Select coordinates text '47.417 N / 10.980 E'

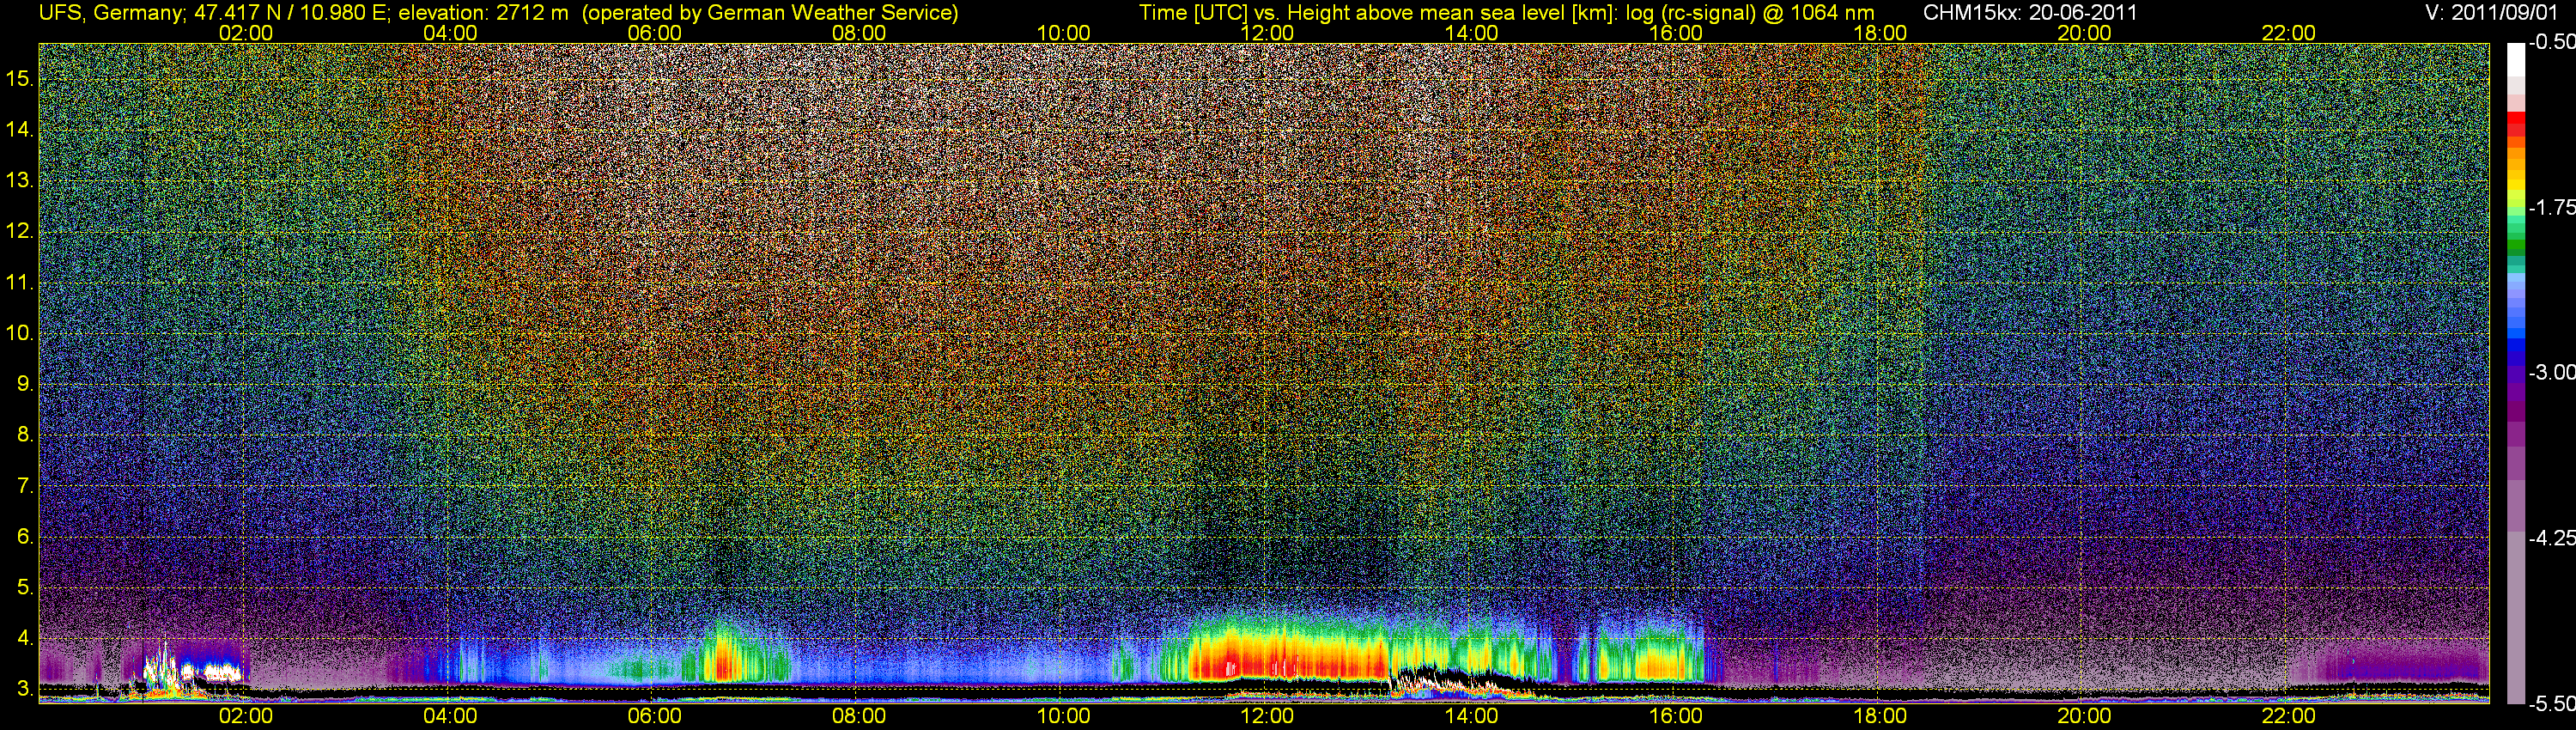coord(290,13)
